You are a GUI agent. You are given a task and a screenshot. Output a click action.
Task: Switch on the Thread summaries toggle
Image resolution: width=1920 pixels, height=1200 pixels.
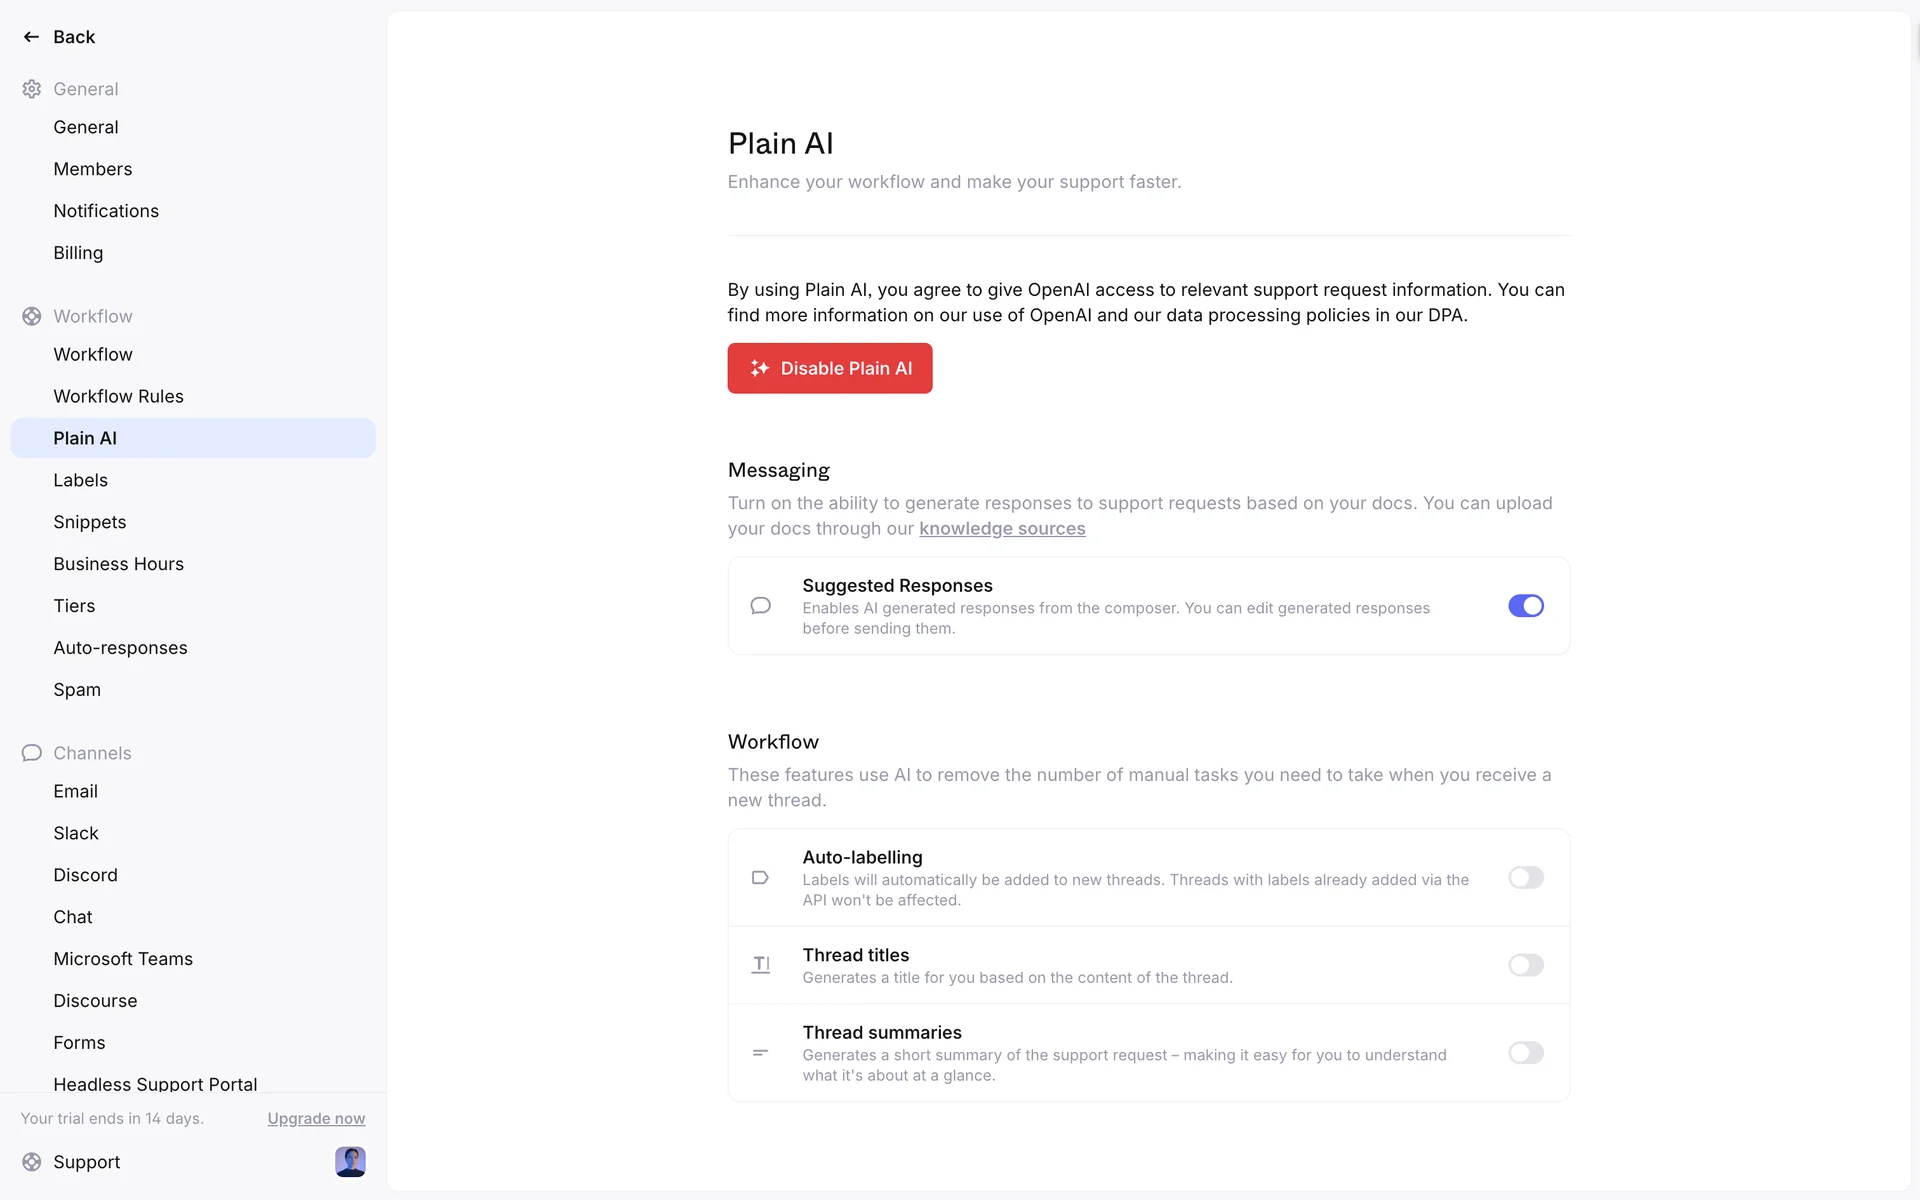1526,1053
